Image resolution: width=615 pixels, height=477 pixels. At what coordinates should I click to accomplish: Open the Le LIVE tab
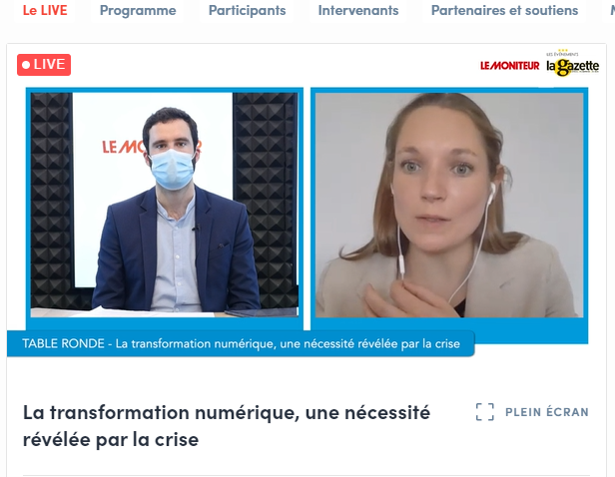(45, 10)
